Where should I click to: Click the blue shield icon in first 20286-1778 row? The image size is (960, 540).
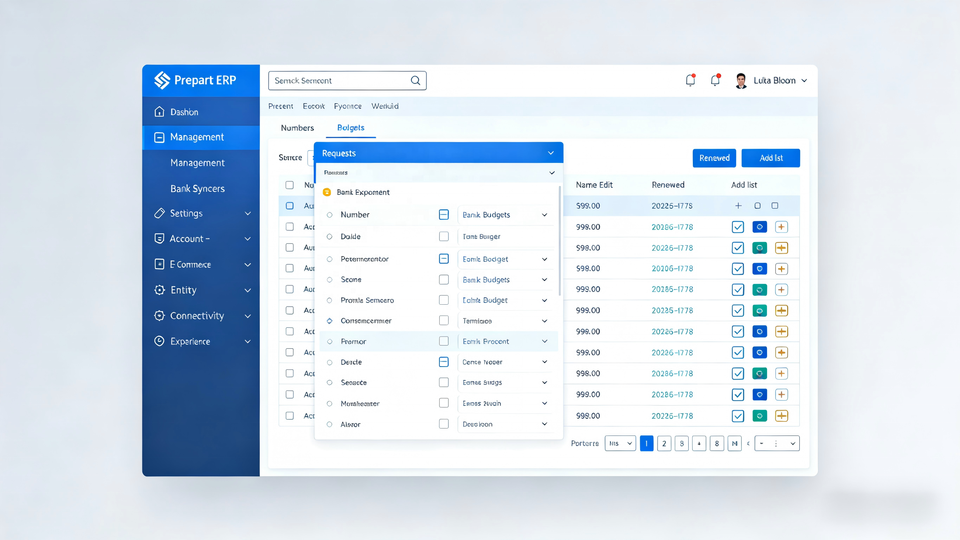pyautogui.click(x=759, y=227)
